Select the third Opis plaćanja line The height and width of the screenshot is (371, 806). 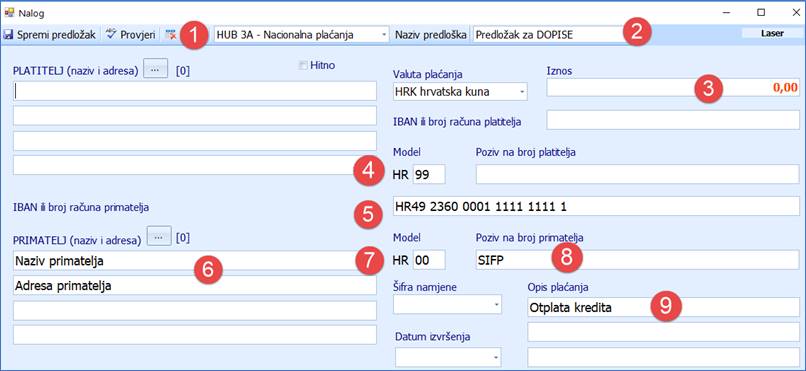pyautogui.click(x=663, y=357)
